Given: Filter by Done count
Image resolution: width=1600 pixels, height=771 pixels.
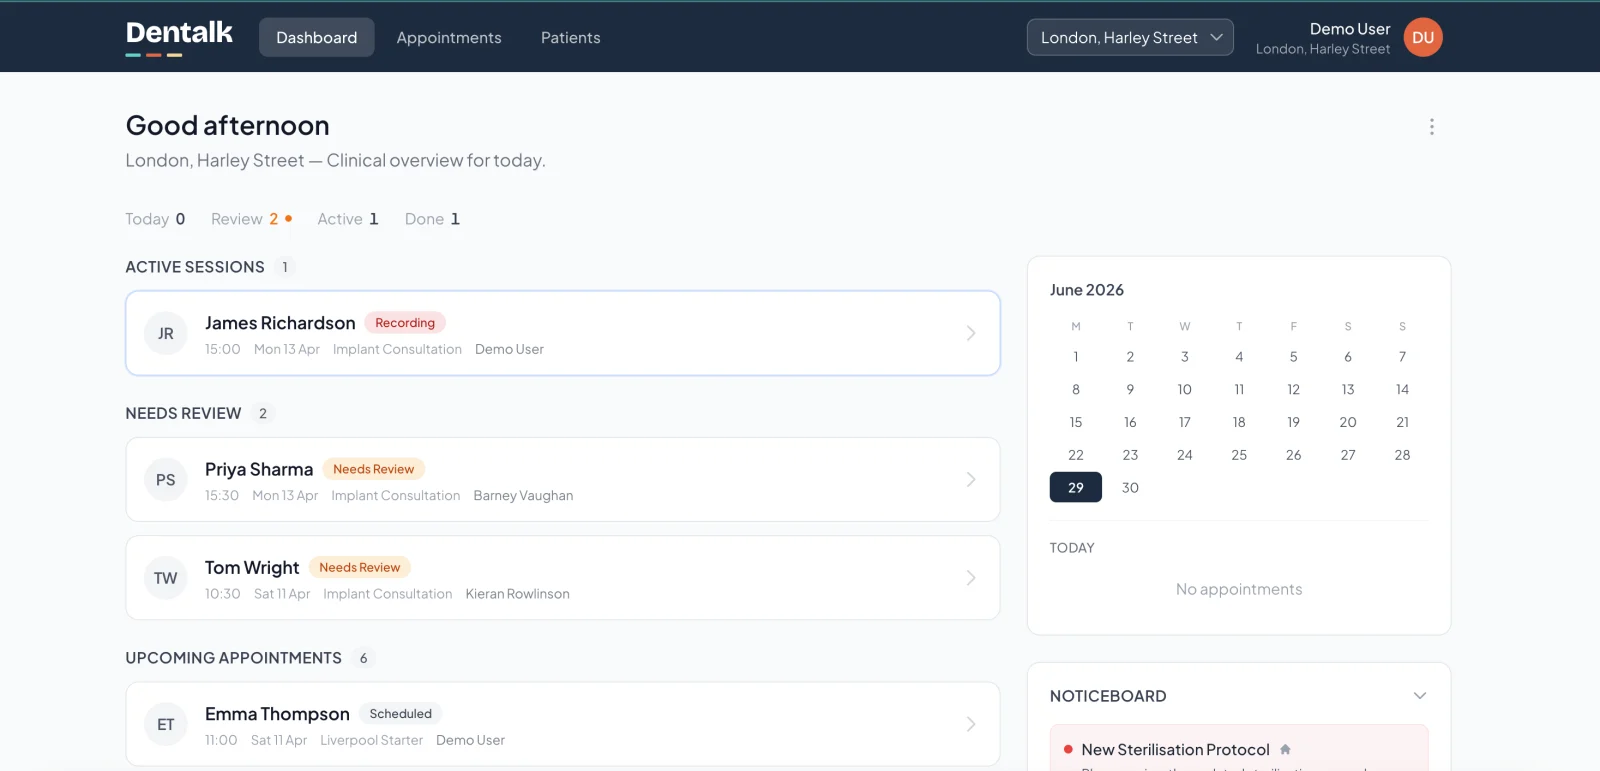Looking at the screenshot, I should pyautogui.click(x=432, y=219).
